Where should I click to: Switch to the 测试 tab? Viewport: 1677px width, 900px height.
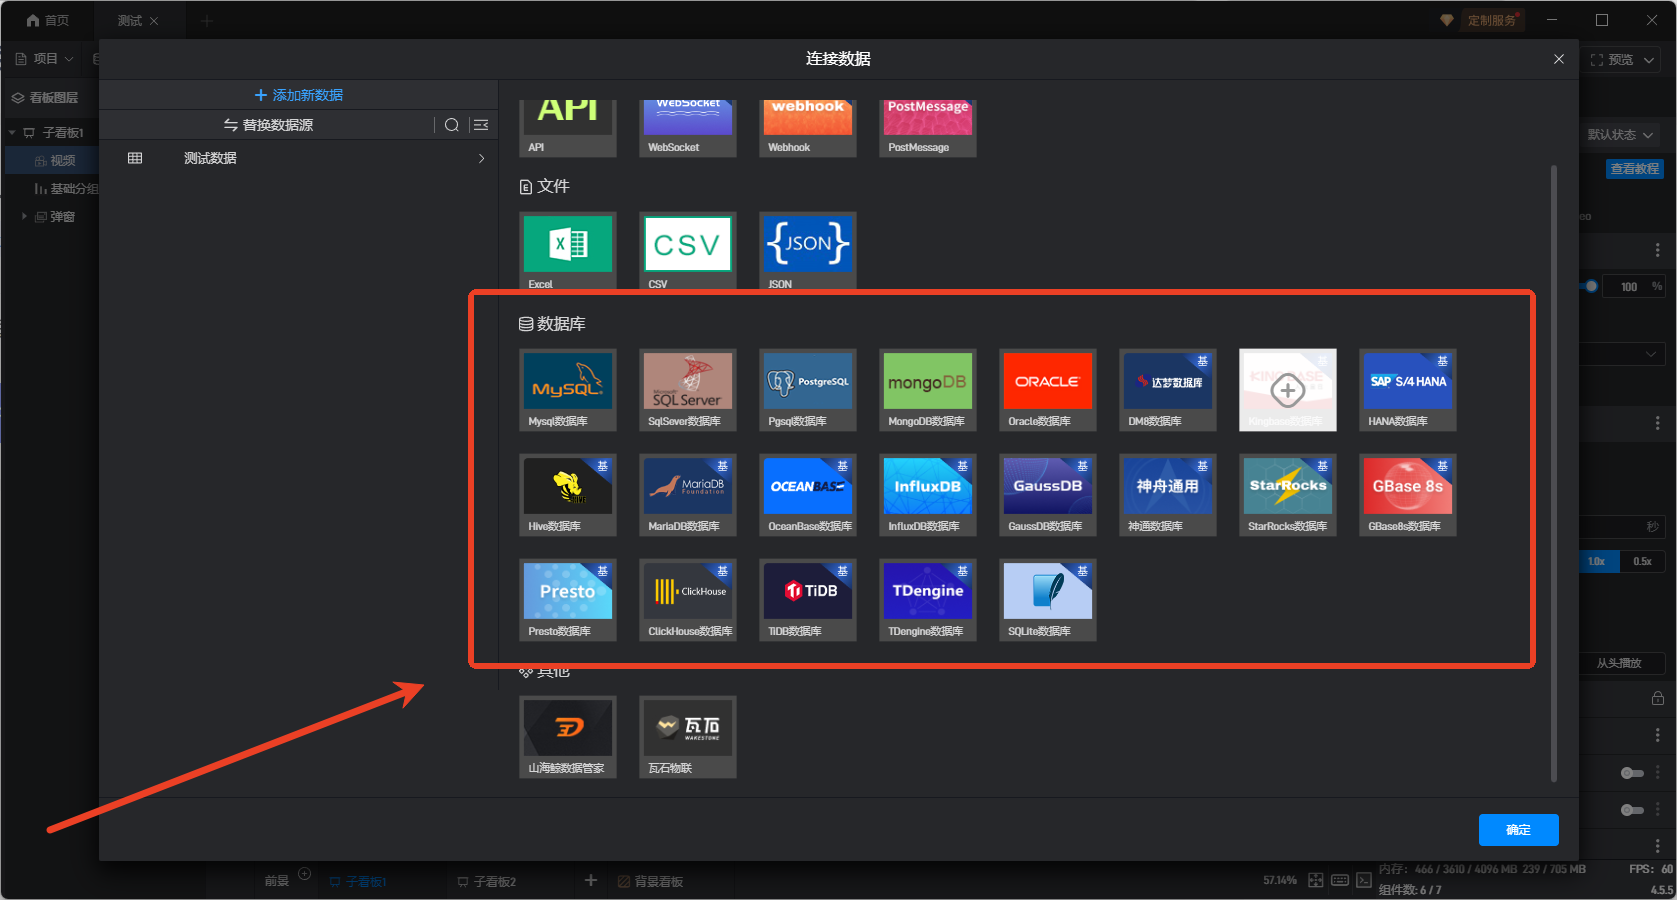(x=130, y=20)
